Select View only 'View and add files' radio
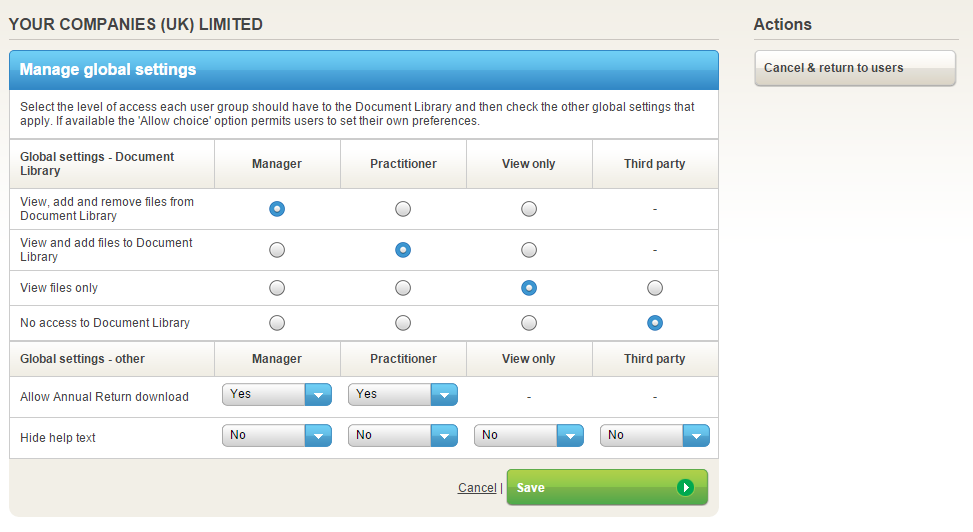The image size is (973, 532). [529, 250]
